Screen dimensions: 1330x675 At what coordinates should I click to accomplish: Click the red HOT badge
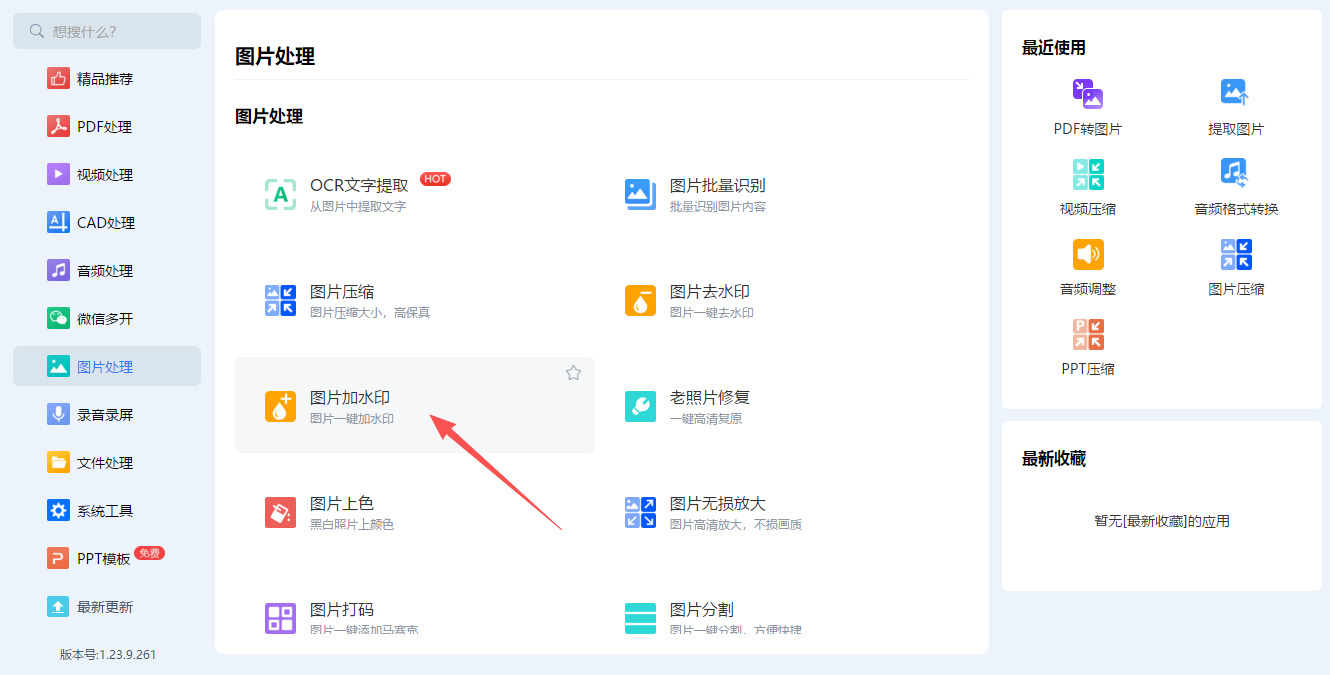(x=435, y=179)
